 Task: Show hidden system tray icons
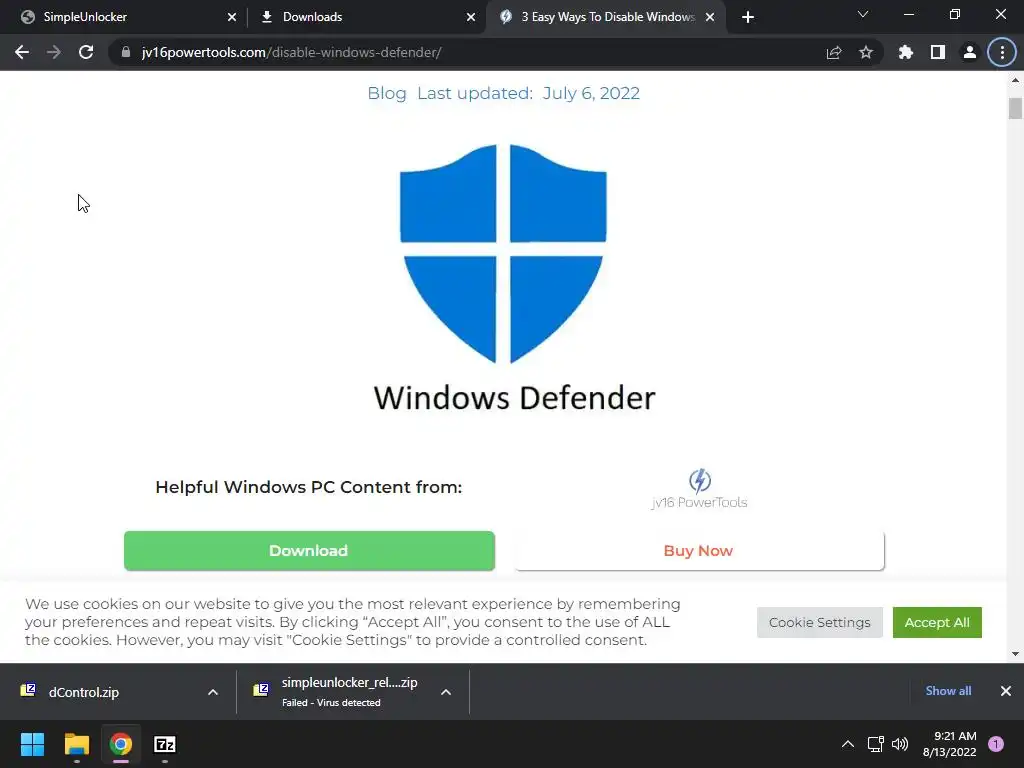point(848,744)
